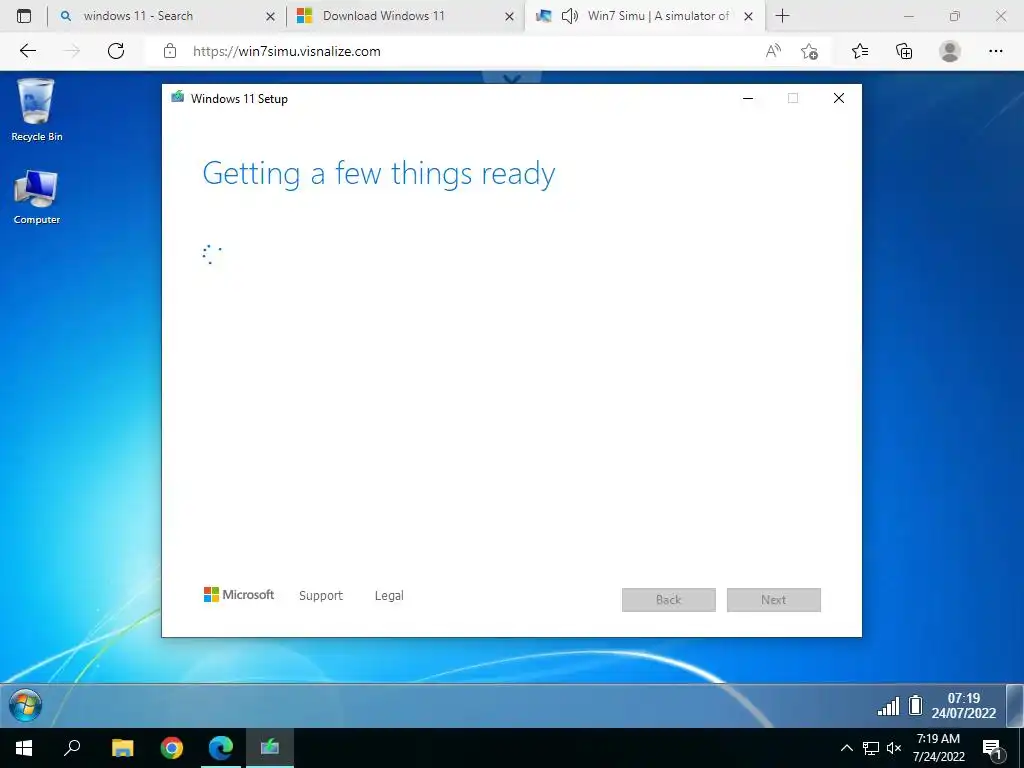The image size is (1024, 768).
Task: Switch to Microsoft Edge on taskbar
Action: click(x=221, y=748)
